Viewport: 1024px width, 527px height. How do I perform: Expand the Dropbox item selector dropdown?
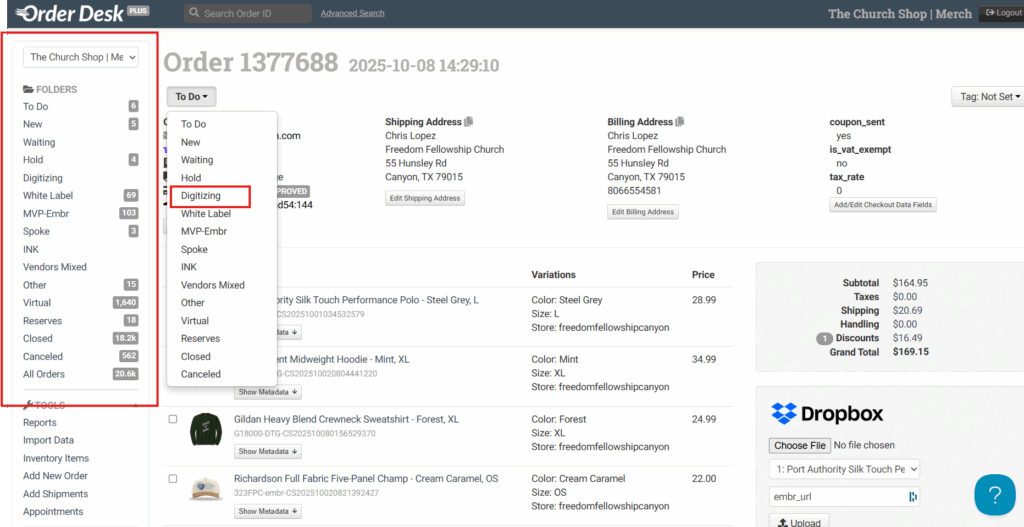844,469
